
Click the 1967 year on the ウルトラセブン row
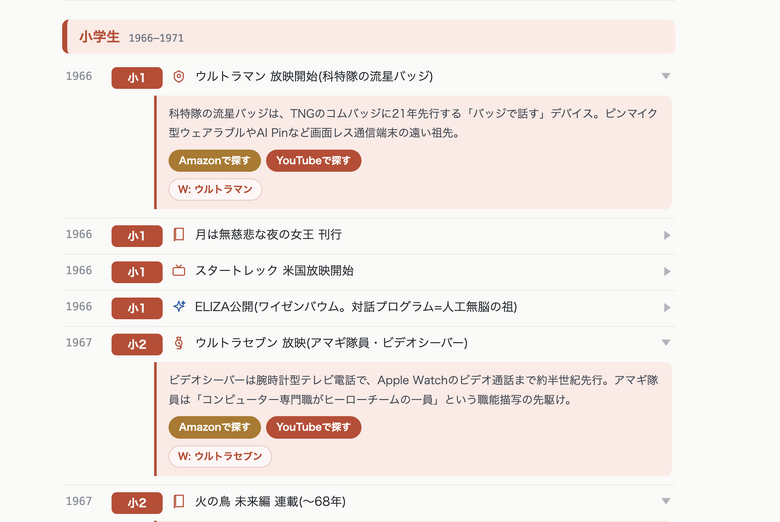point(79,343)
